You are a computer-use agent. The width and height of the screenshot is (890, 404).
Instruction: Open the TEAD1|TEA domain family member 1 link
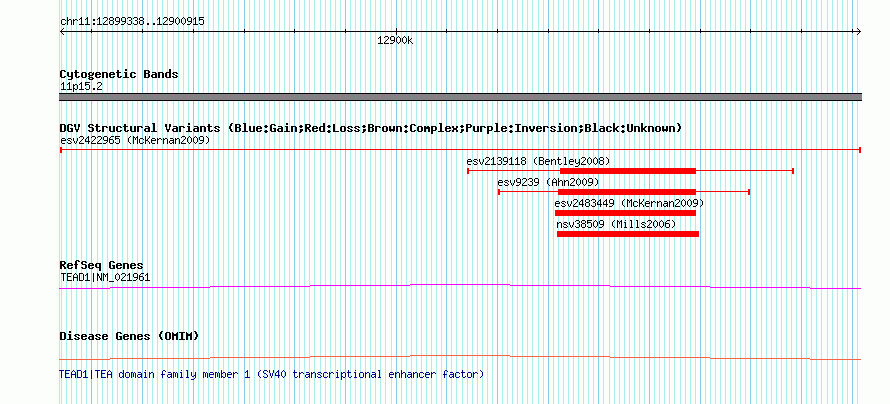pos(272,374)
